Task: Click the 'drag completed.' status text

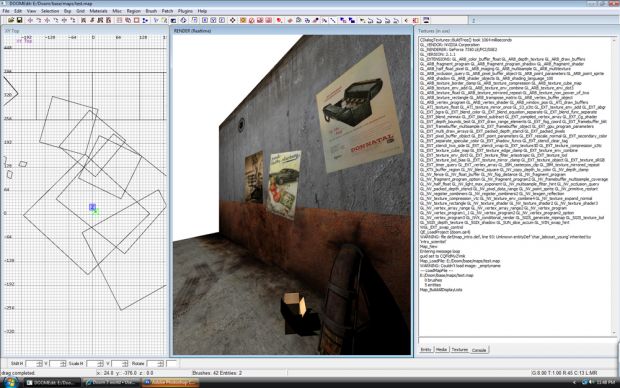Action: coord(18,373)
